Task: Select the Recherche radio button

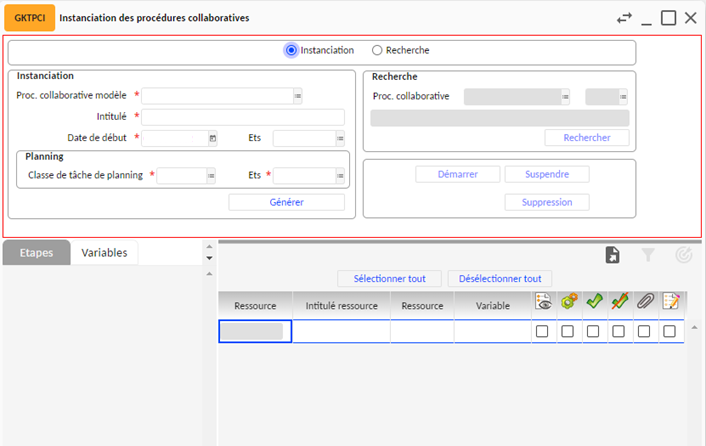Action: click(x=377, y=50)
